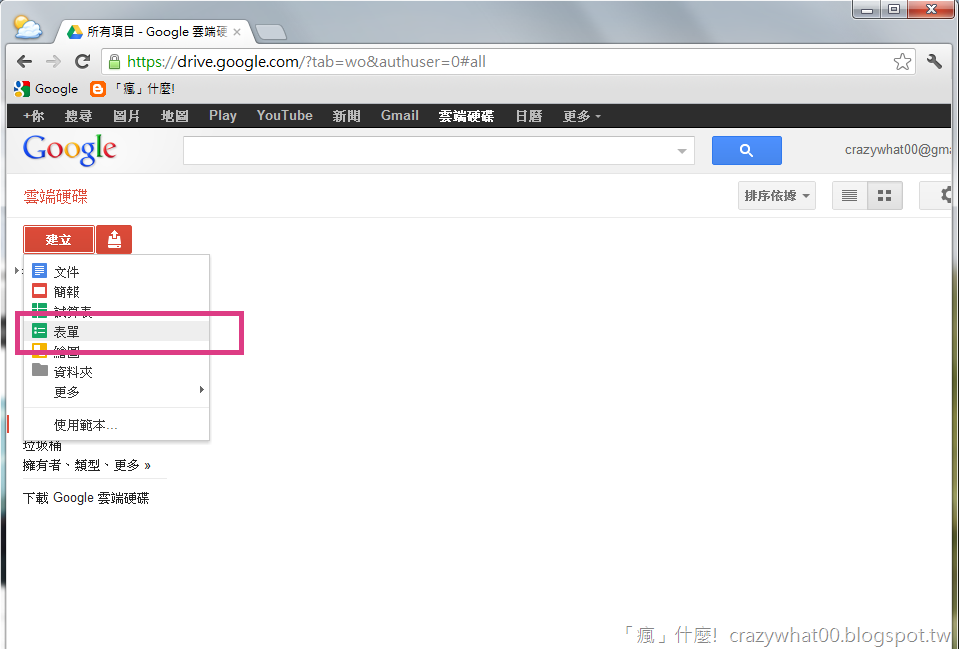The image size is (959, 649).
Task: Click the Google Drive tab favicon
Action: tap(75, 32)
